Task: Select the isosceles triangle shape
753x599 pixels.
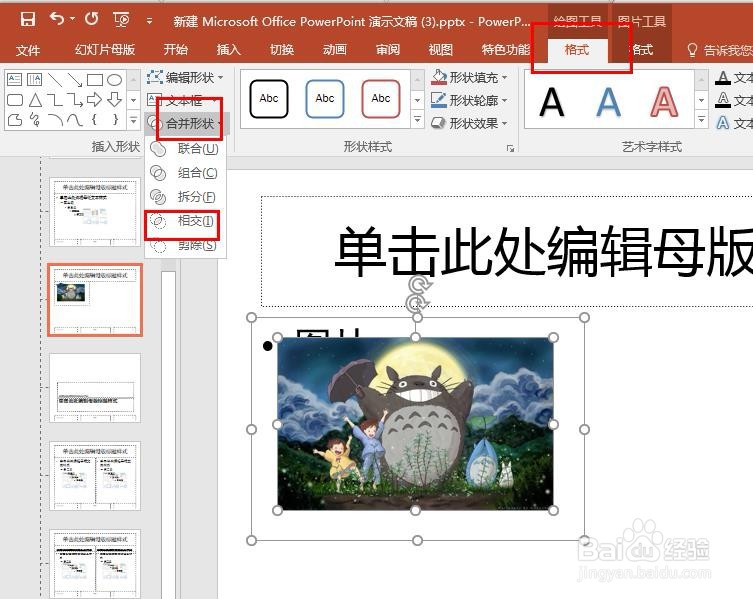Action: pos(35,100)
